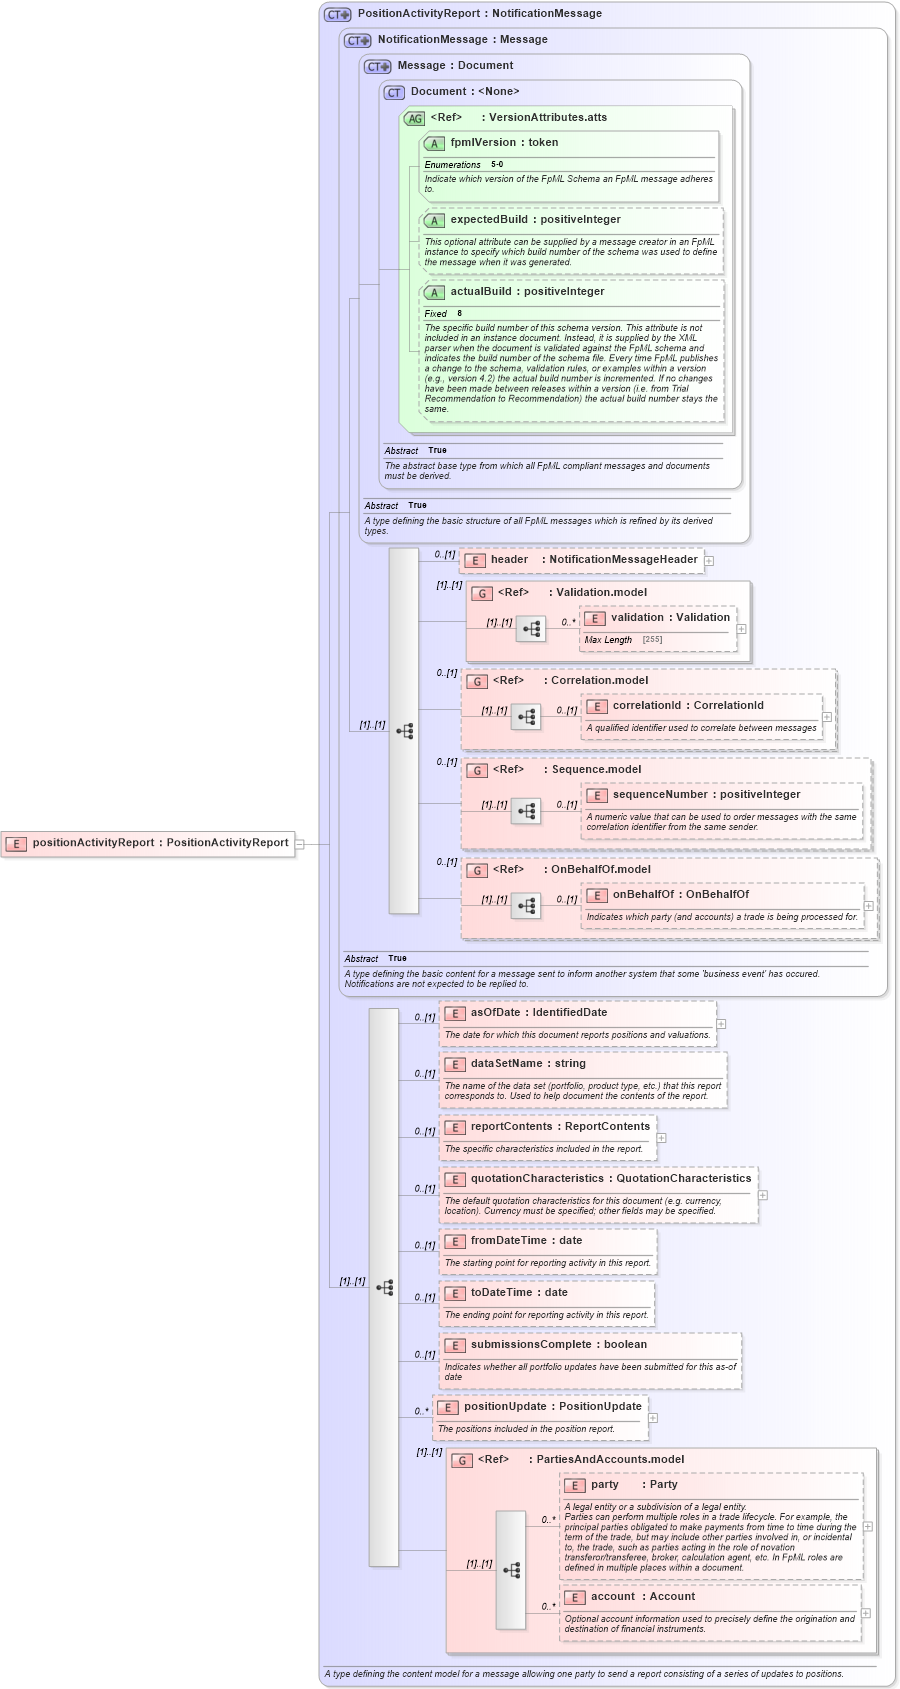Click the sequence compositor icon inside Sequence.model
This screenshot has width=900, height=1689.
(526, 811)
